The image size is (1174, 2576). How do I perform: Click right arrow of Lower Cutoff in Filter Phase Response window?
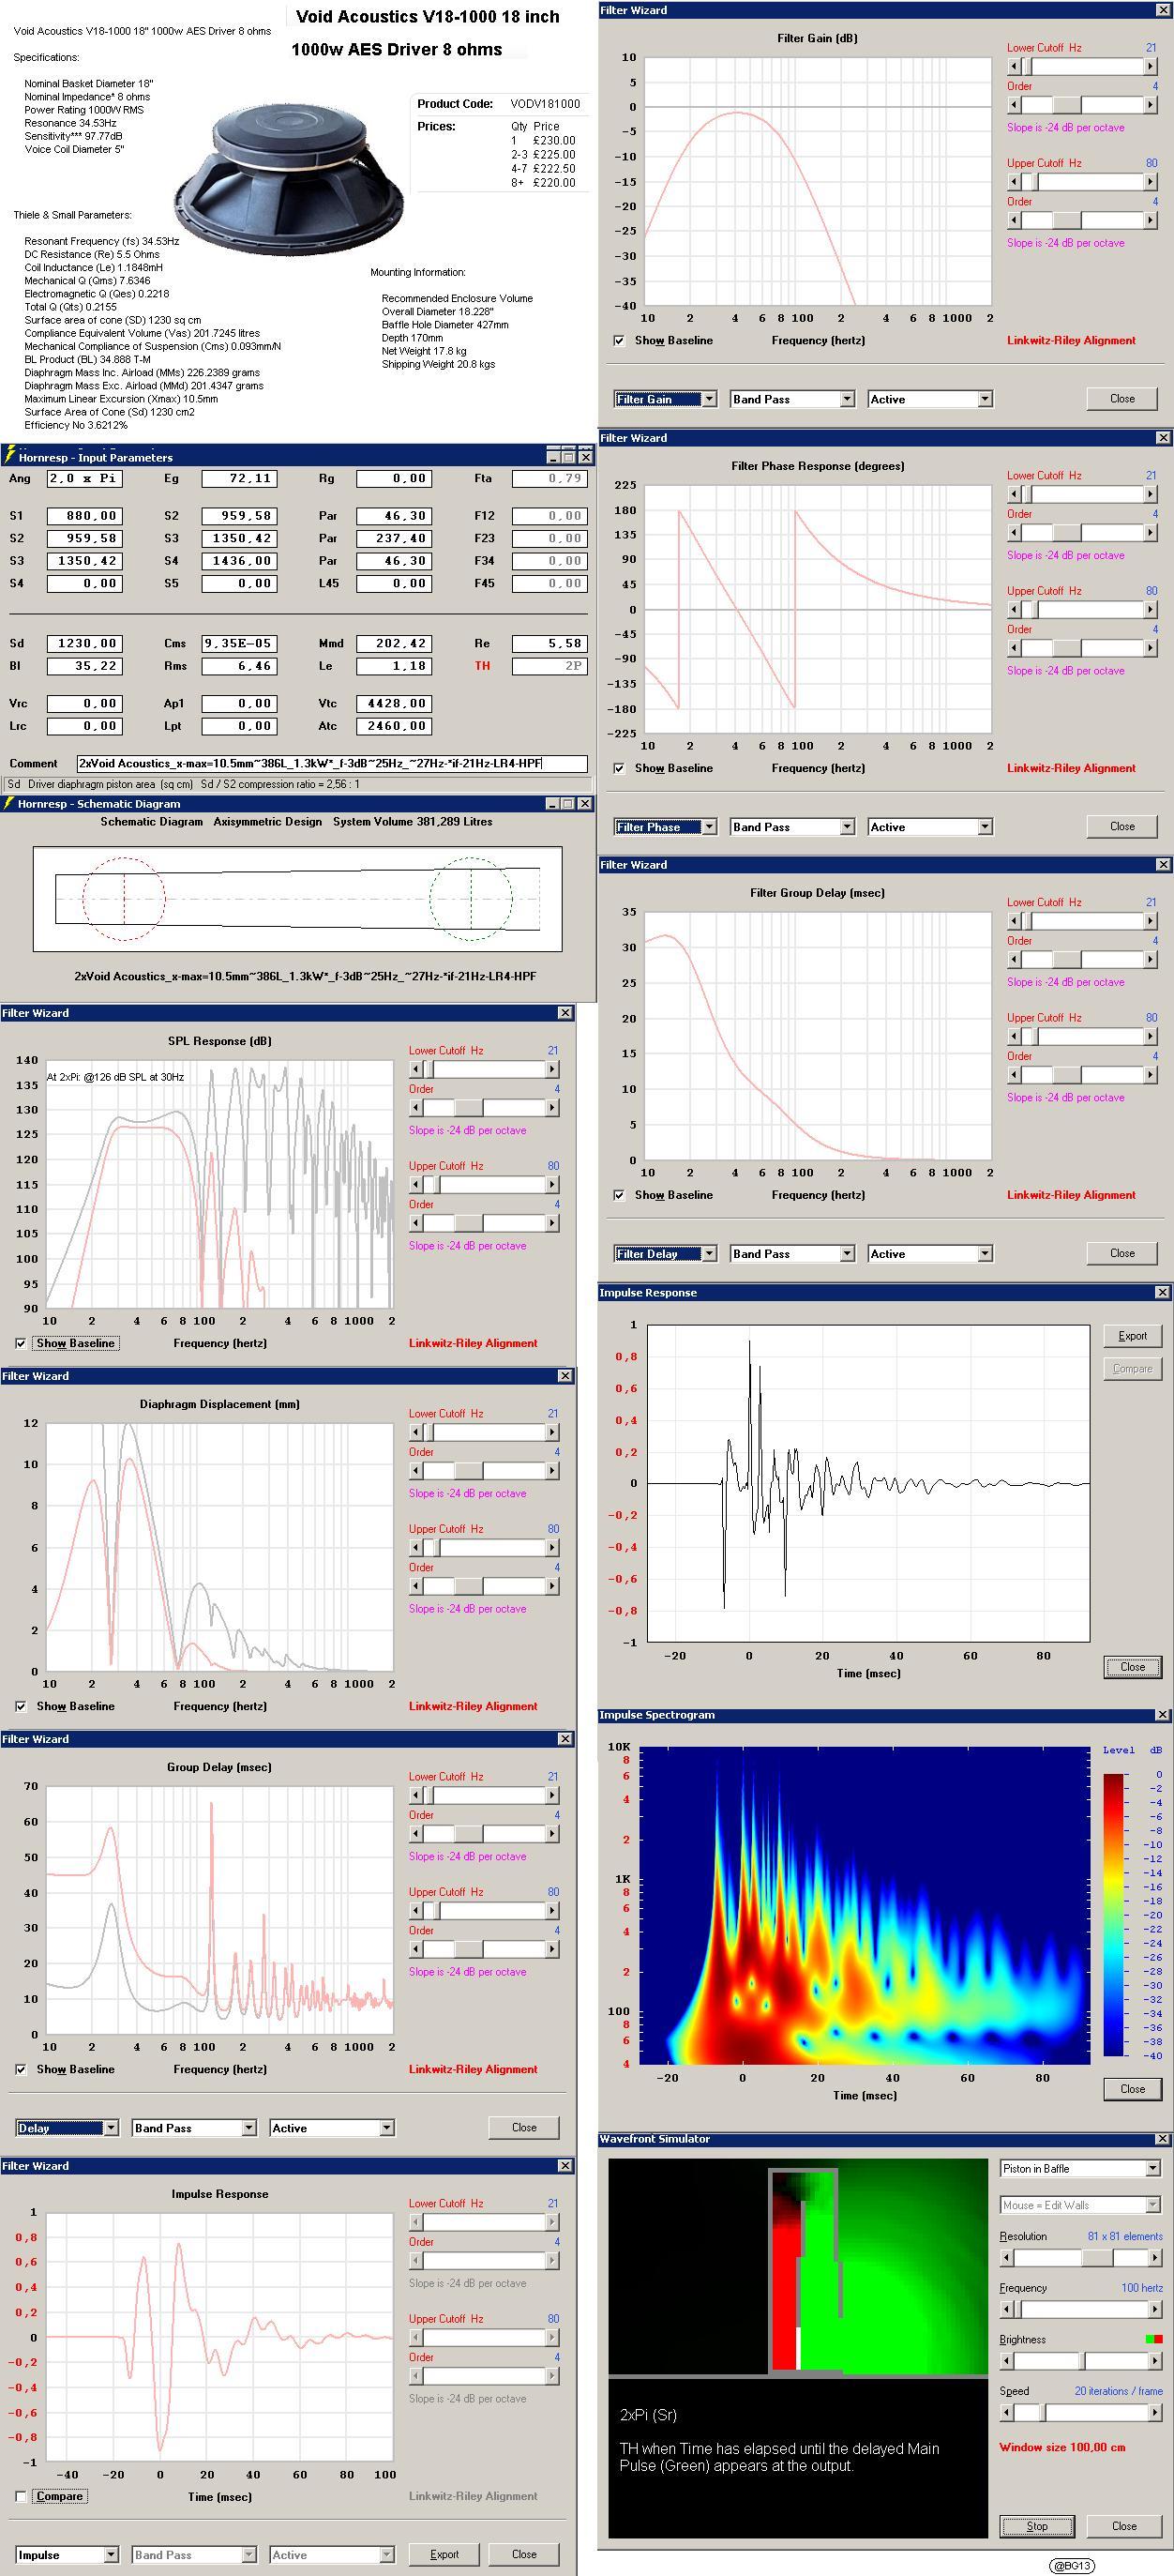[1150, 494]
